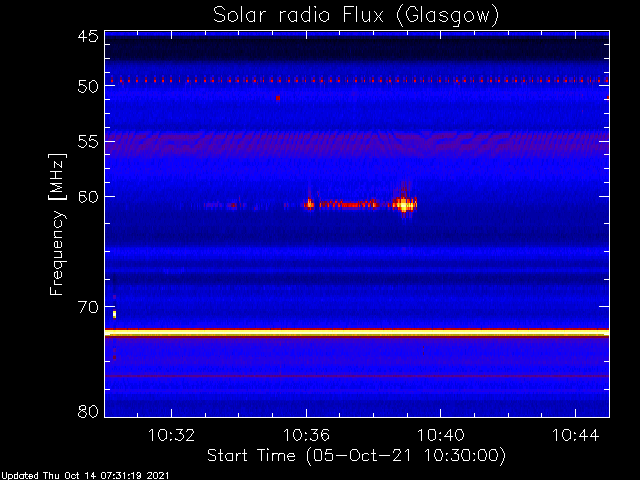Click the isolated red spot below 50 MHz
This screenshot has height=480, width=640.
tap(278, 98)
